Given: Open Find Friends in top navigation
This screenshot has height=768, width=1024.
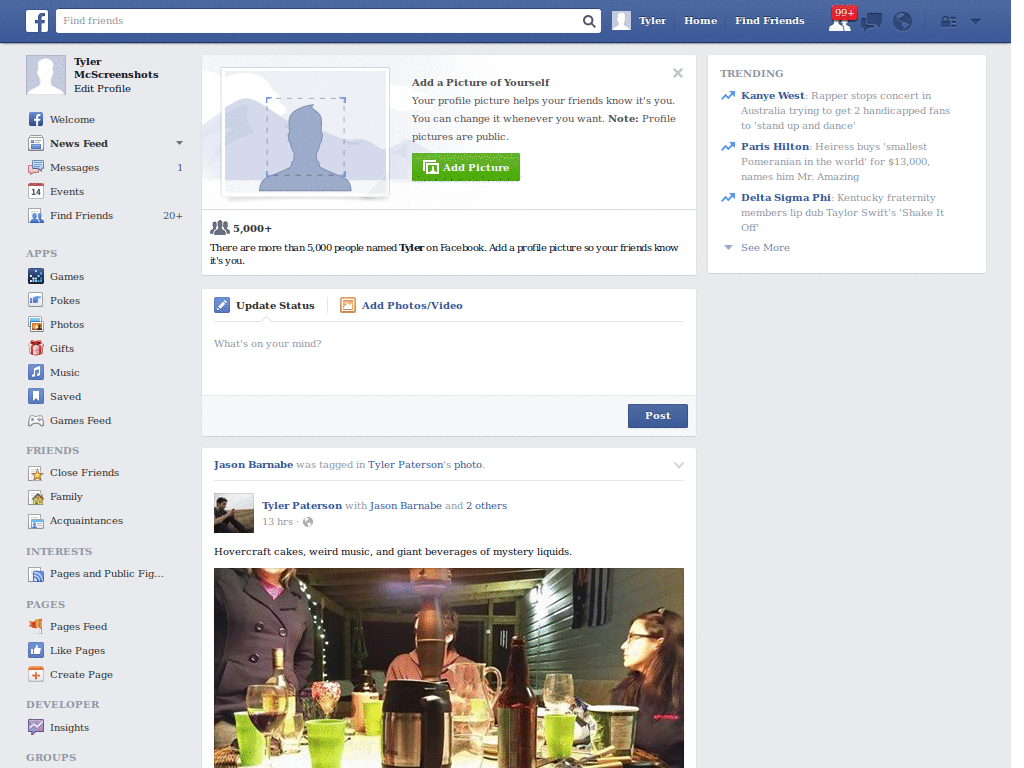Looking at the screenshot, I should click(x=769, y=21).
